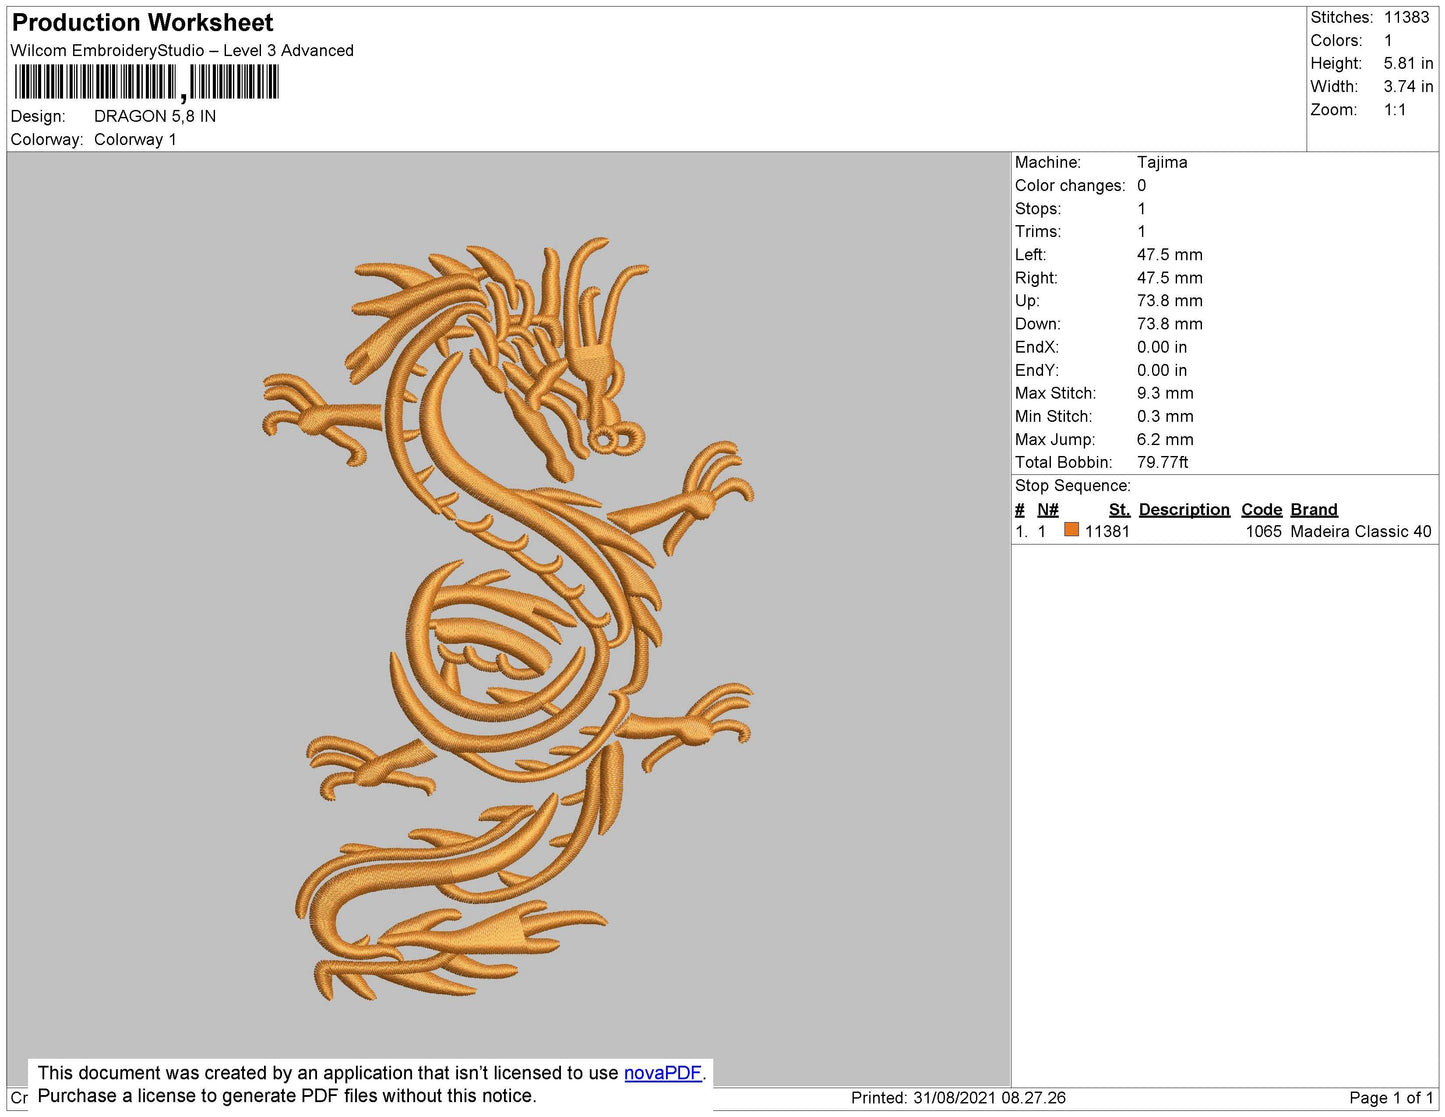Select the EndY value '0.00 in'
Screen dimensions: 1445x1117
point(1162,370)
